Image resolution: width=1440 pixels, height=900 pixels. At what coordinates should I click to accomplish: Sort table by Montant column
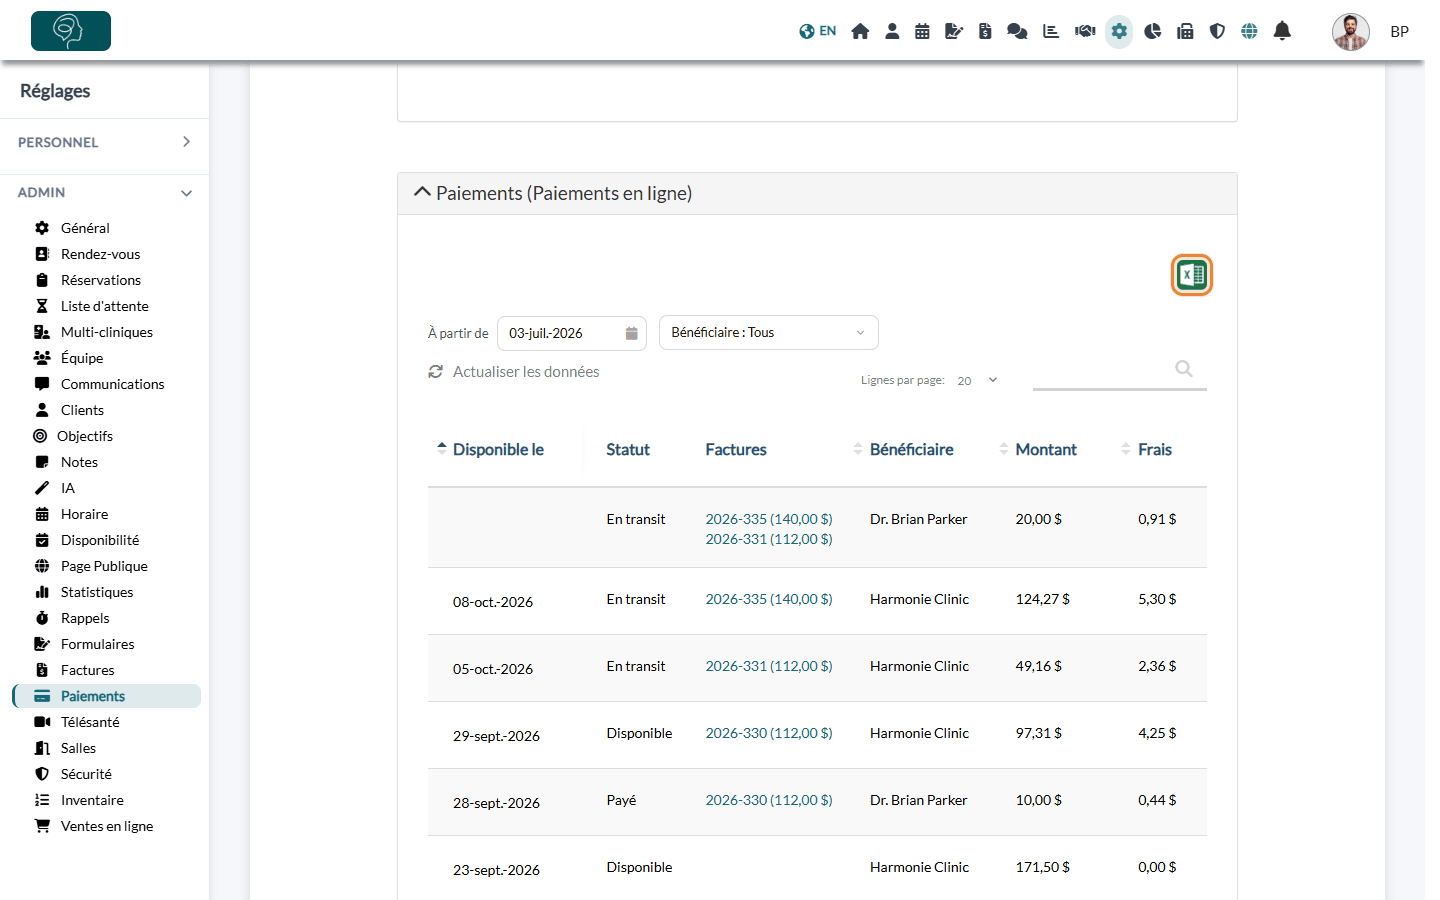pyautogui.click(x=1046, y=450)
